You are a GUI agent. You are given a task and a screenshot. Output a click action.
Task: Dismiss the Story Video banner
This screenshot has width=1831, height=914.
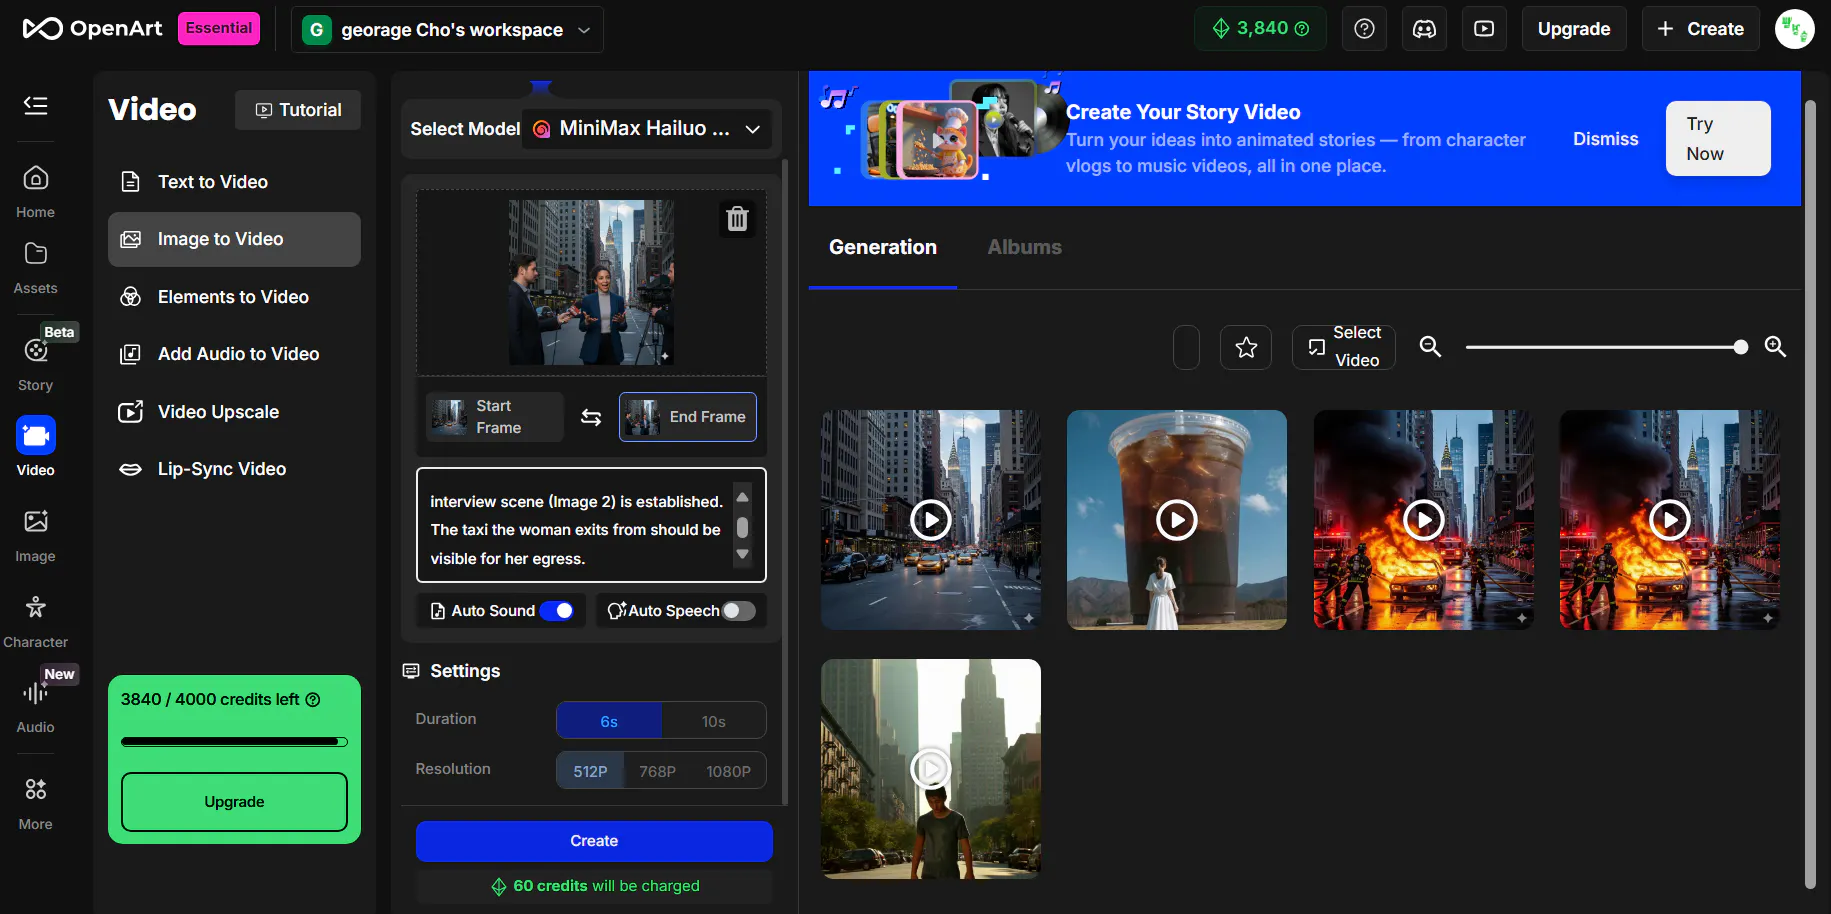click(x=1605, y=139)
